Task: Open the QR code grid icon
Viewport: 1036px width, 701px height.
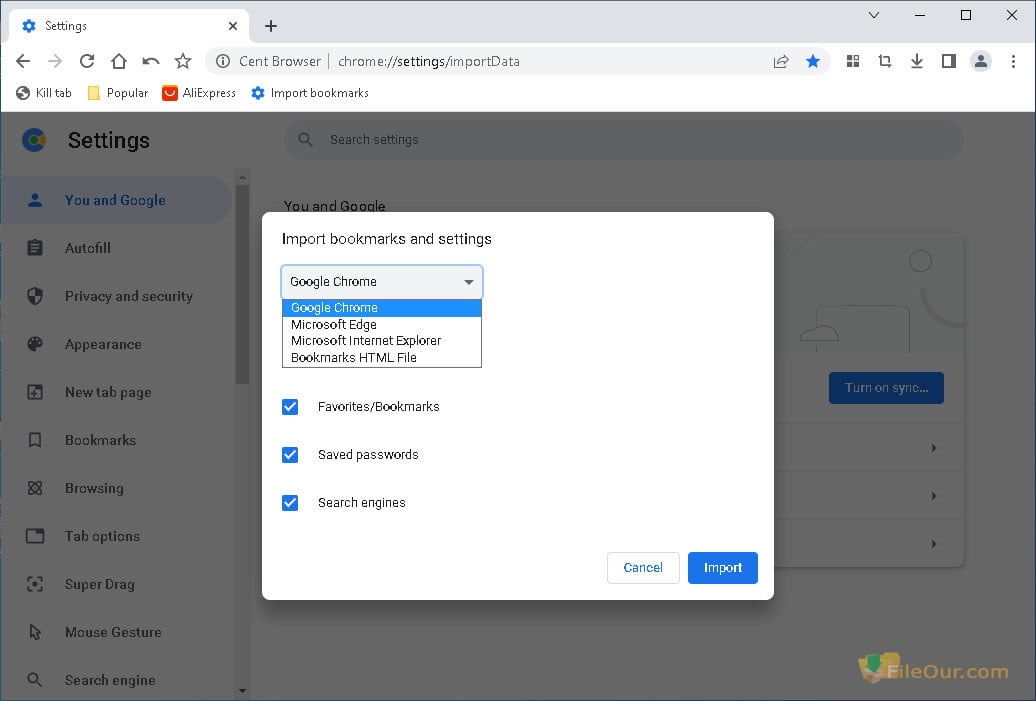Action: tap(853, 61)
